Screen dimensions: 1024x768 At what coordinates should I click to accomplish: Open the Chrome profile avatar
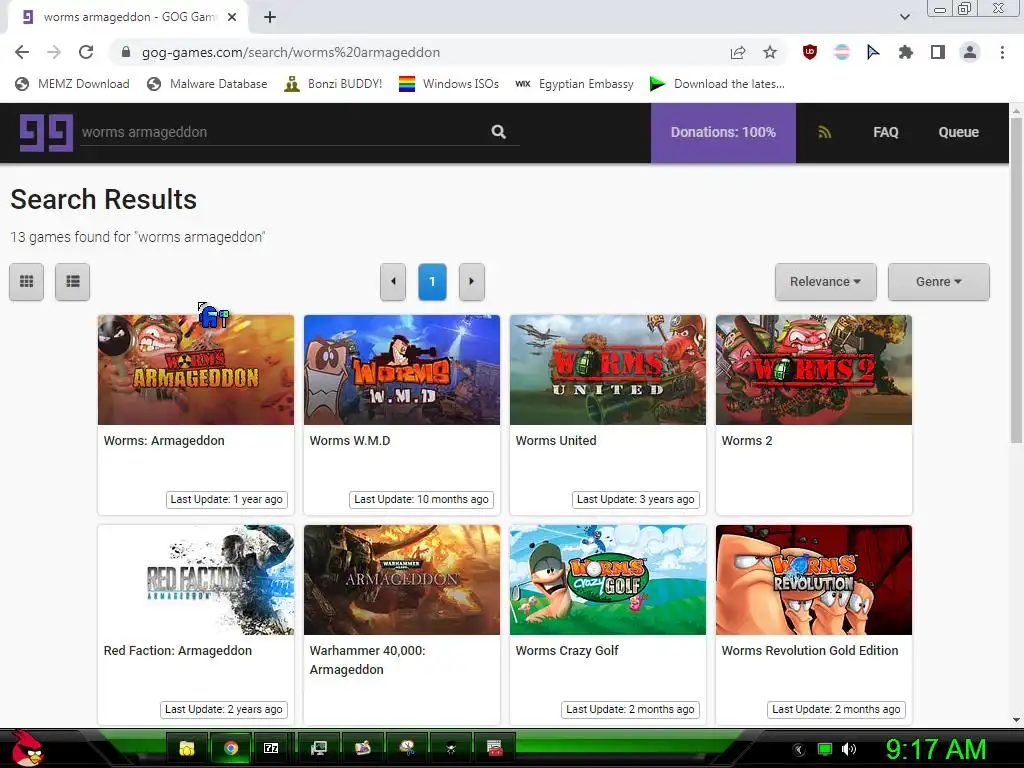point(970,52)
